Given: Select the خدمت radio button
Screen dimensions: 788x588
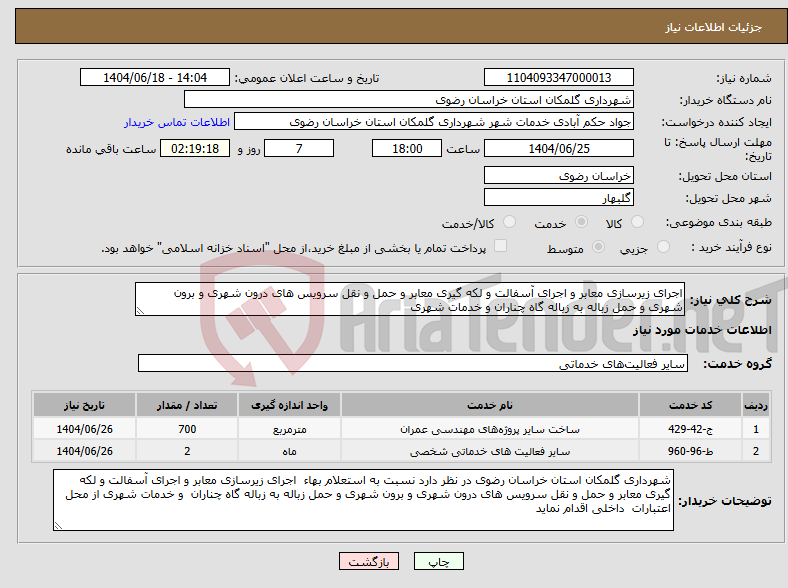Looking at the screenshot, I should point(581,222).
